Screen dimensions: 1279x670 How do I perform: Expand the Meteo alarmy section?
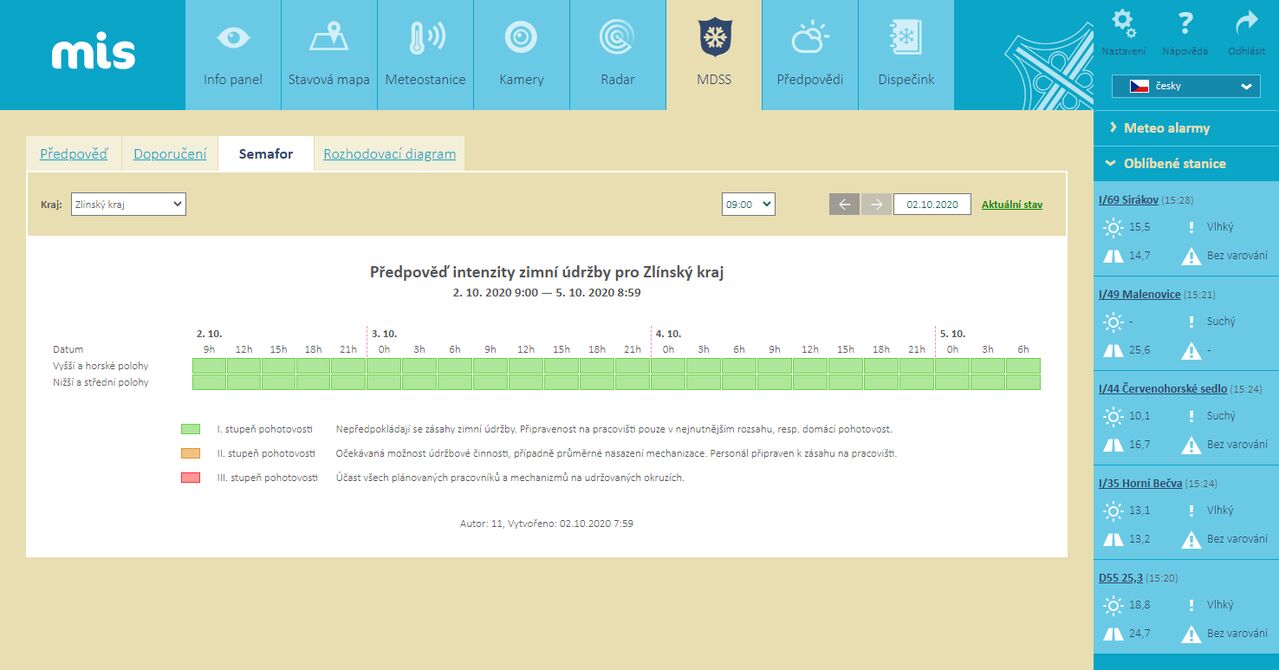click(1166, 128)
